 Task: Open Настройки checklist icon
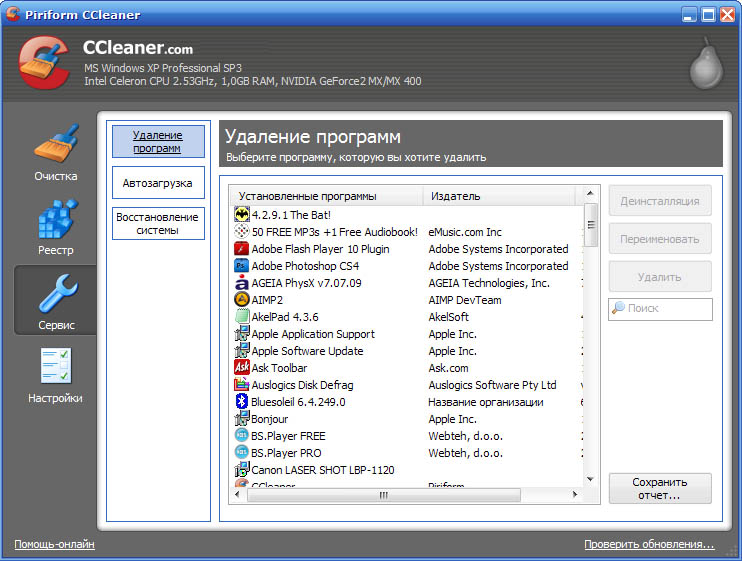[55, 367]
